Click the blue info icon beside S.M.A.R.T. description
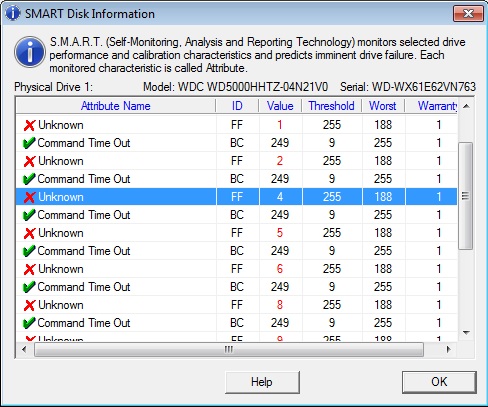This screenshot has width=488, height=407. pos(30,52)
